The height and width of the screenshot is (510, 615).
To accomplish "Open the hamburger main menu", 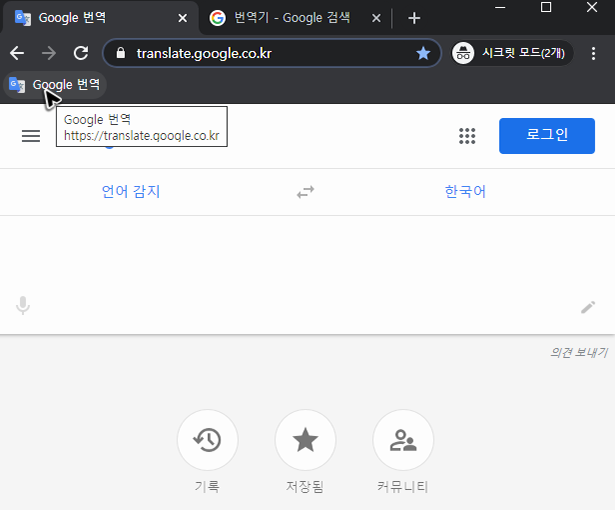I will (x=31, y=136).
